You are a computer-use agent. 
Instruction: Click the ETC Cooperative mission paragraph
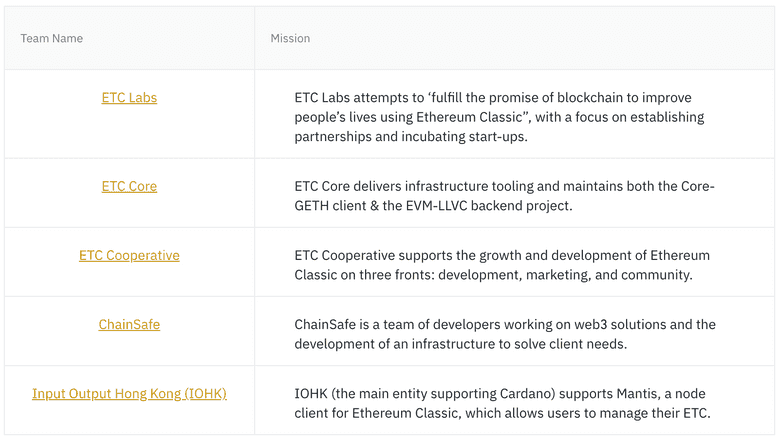click(500, 265)
